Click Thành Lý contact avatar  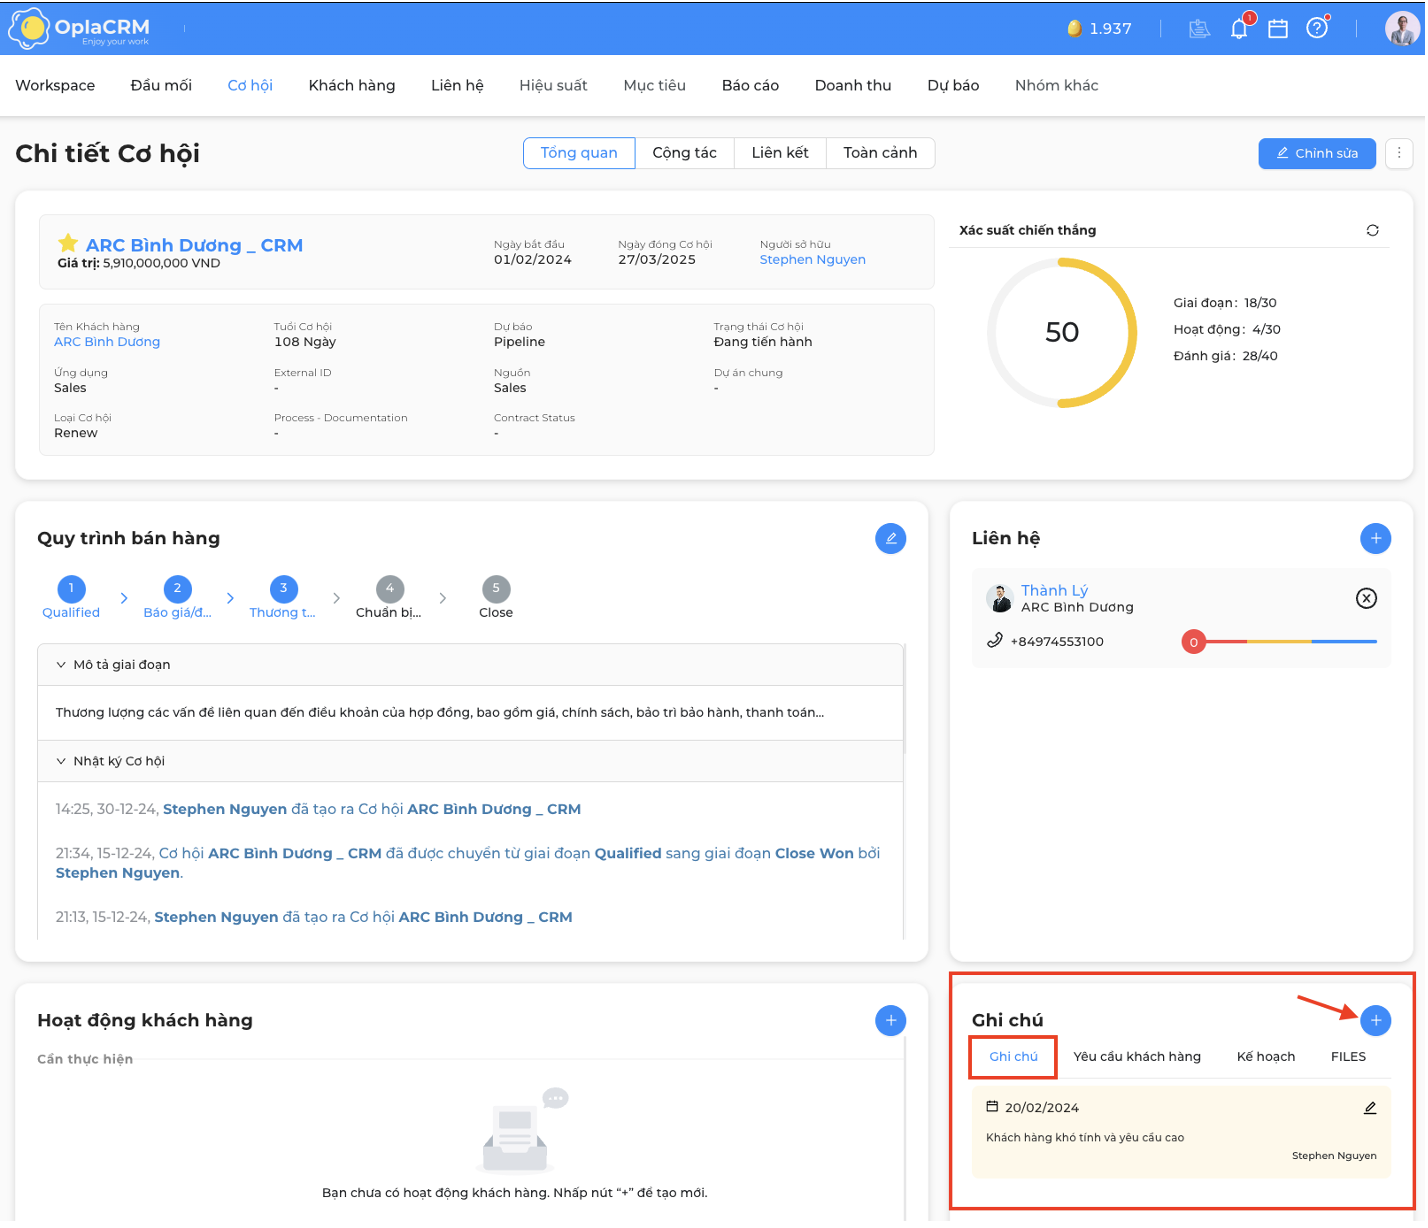coord(1000,598)
